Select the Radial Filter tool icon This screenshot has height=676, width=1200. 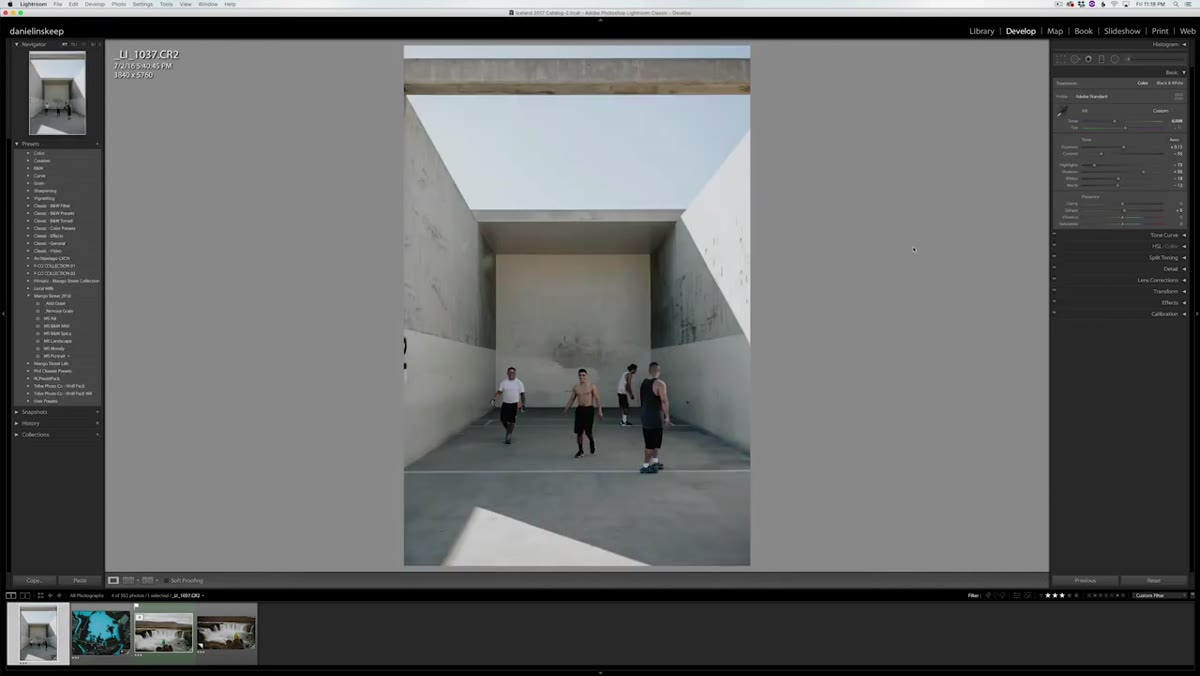click(1115, 59)
